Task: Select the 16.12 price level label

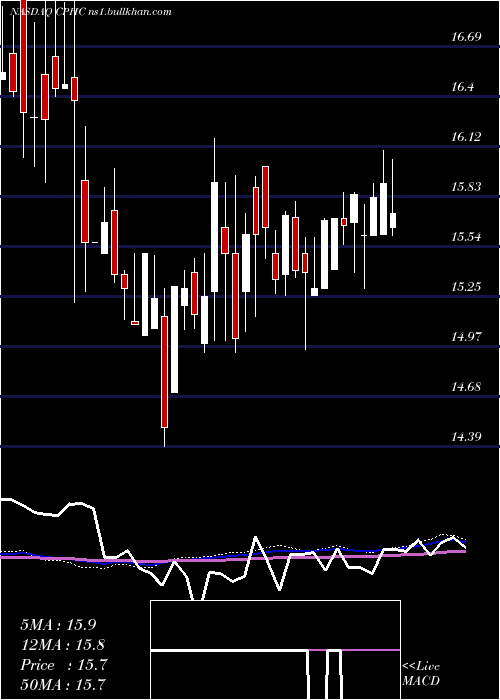Action: pyautogui.click(x=466, y=137)
